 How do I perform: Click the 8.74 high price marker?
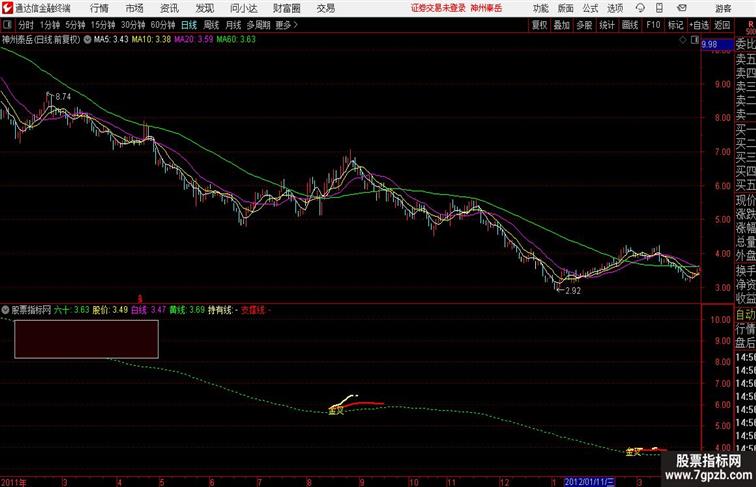63,96
